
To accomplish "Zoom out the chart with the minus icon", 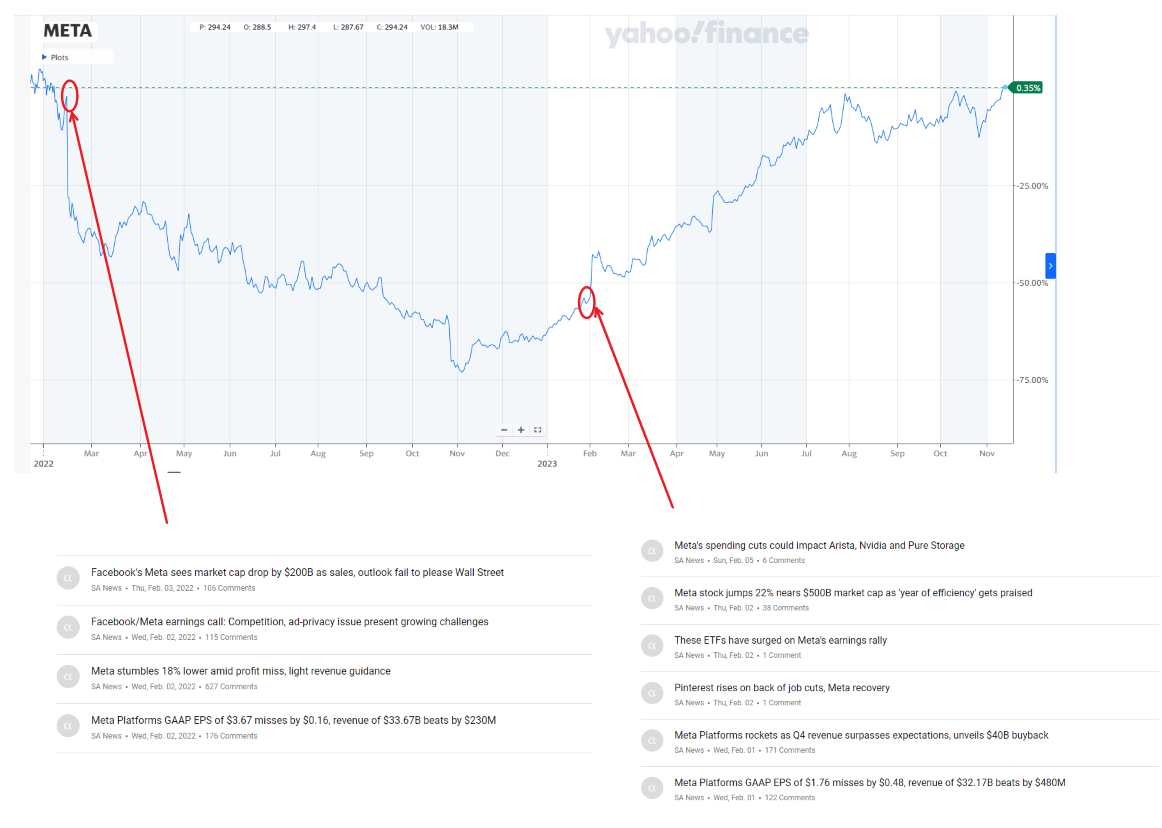I will [x=504, y=429].
